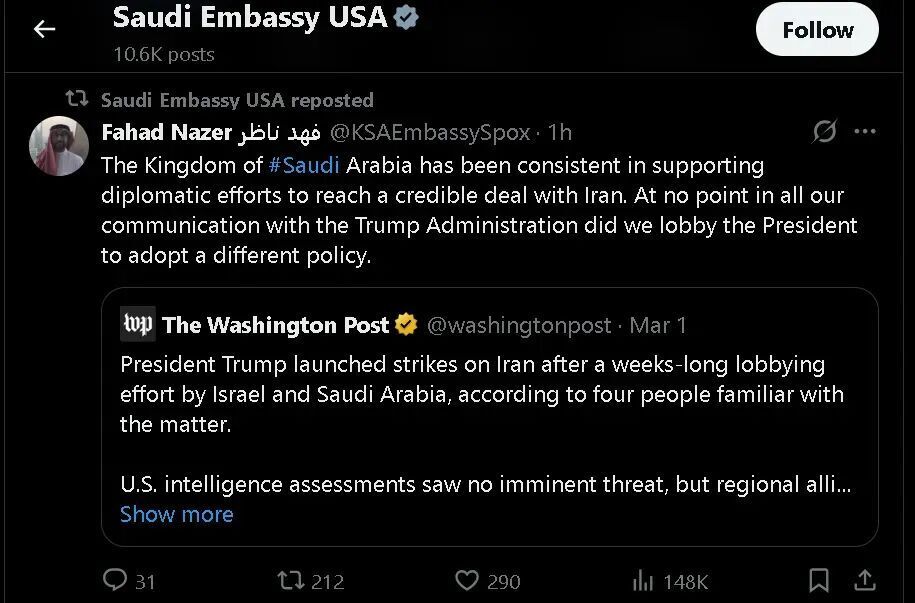Click The Washington Post logo avatar
This screenshot has width=915, height=603.
pos(138,325)
